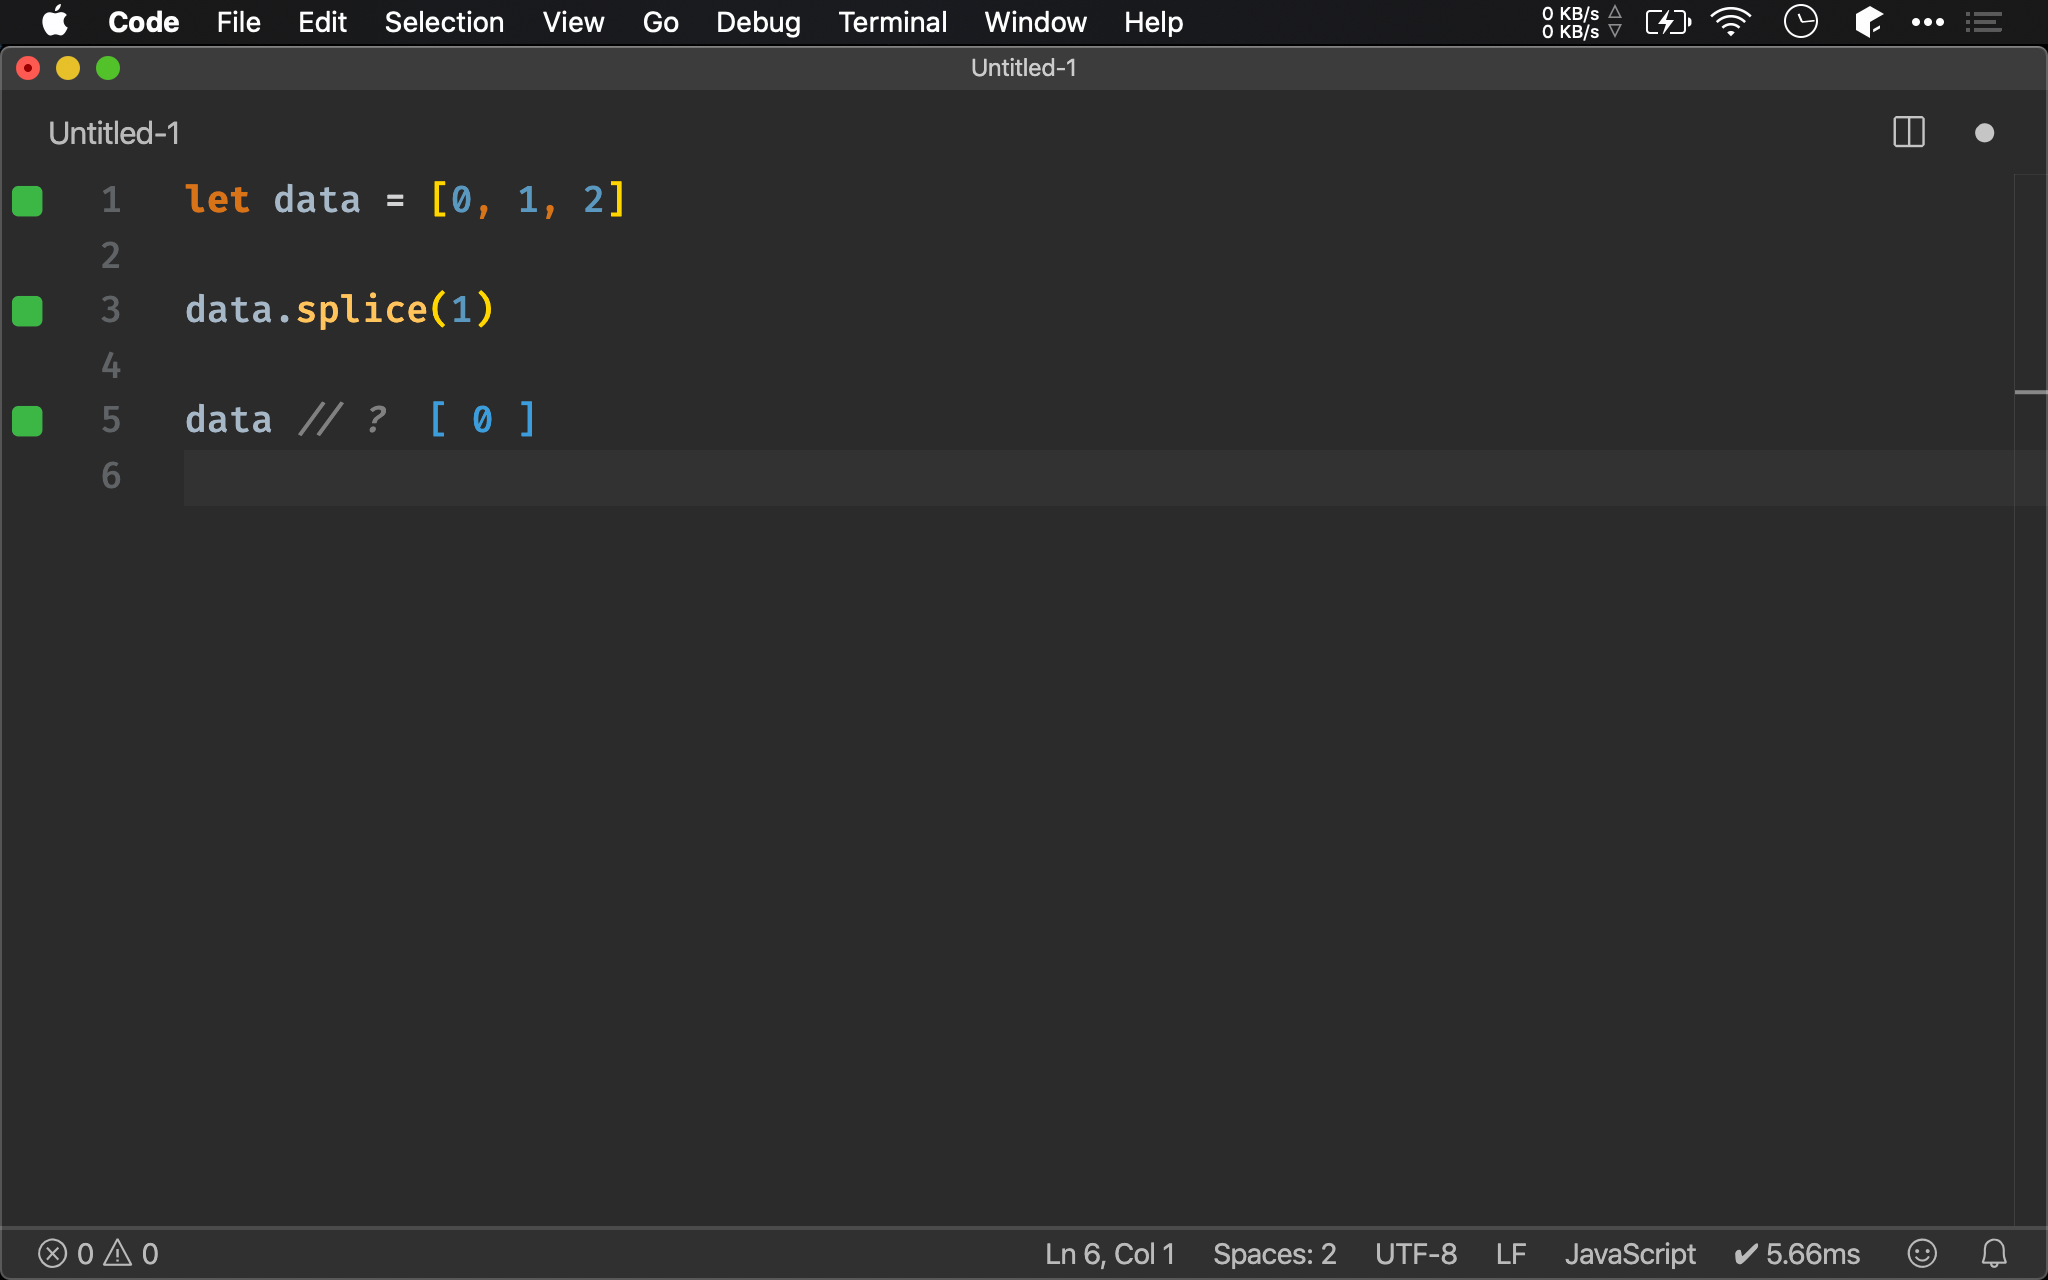
Task: Click the extensions icon in menu bar
Action: pos(1870,22)
